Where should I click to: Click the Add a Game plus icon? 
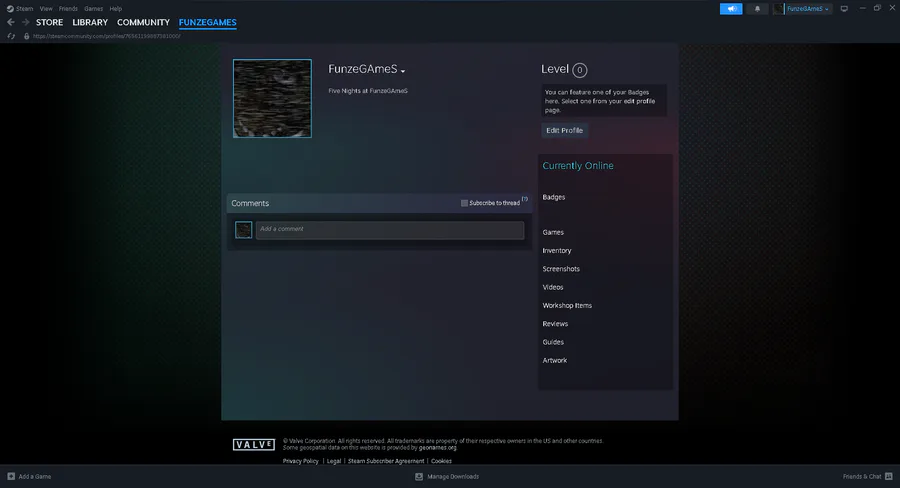[x=11, y=476]
